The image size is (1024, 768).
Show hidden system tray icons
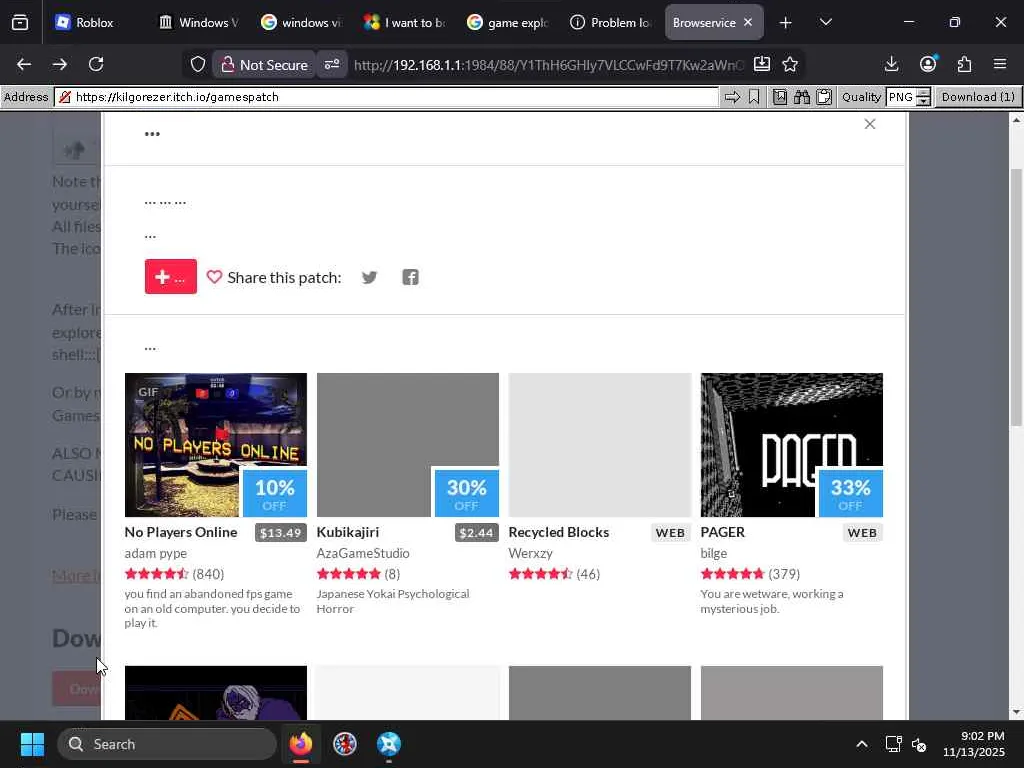point(862,744)
